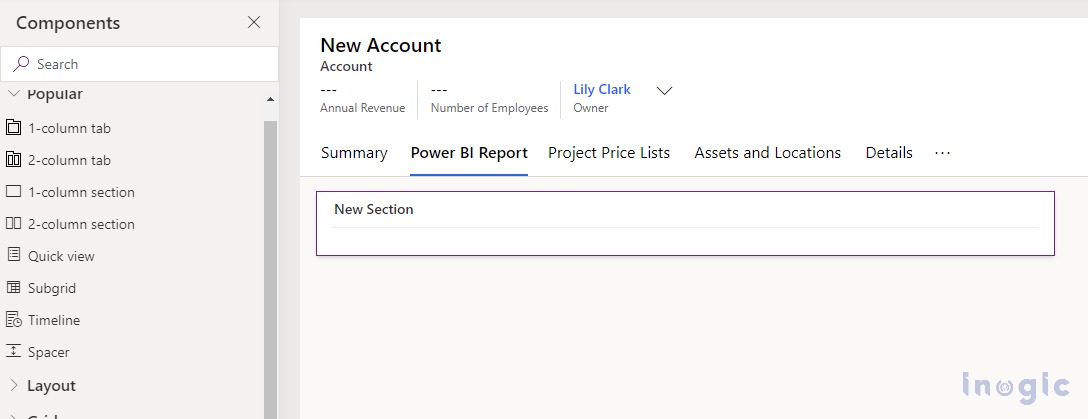
Task: Click the 1-column tab label
Action: pos(69,128)
